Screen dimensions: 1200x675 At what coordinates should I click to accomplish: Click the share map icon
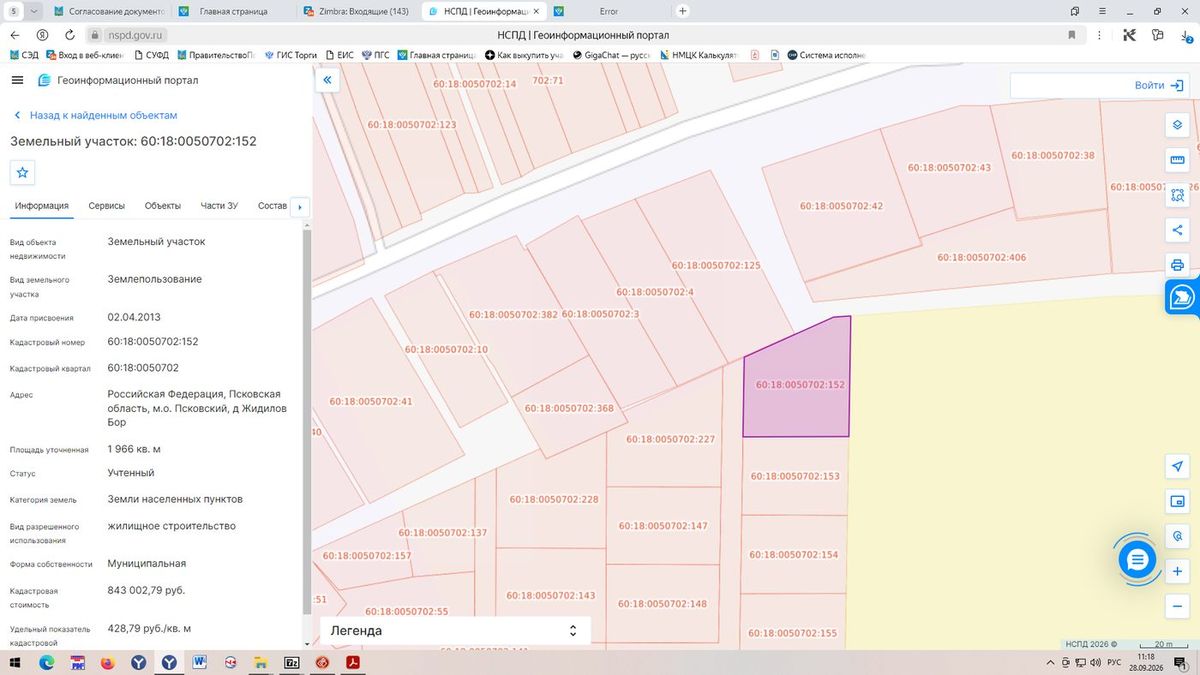point(1177,230)
